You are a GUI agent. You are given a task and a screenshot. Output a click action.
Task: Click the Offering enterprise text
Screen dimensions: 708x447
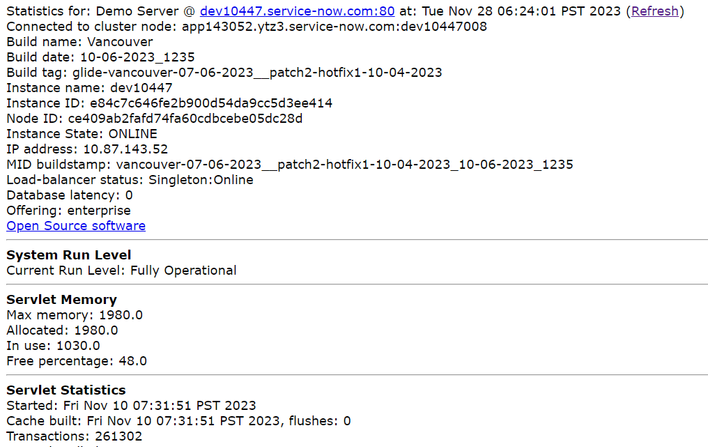click(x=68, y=211)
